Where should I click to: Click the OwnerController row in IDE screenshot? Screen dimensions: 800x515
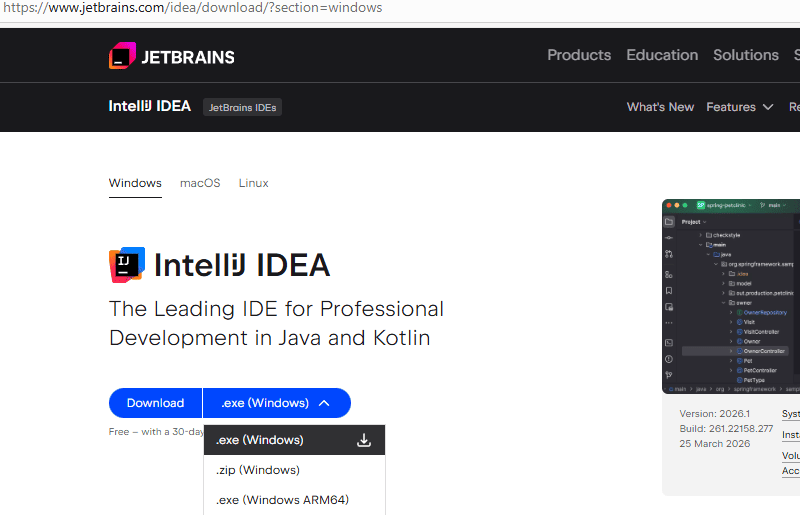735,351
